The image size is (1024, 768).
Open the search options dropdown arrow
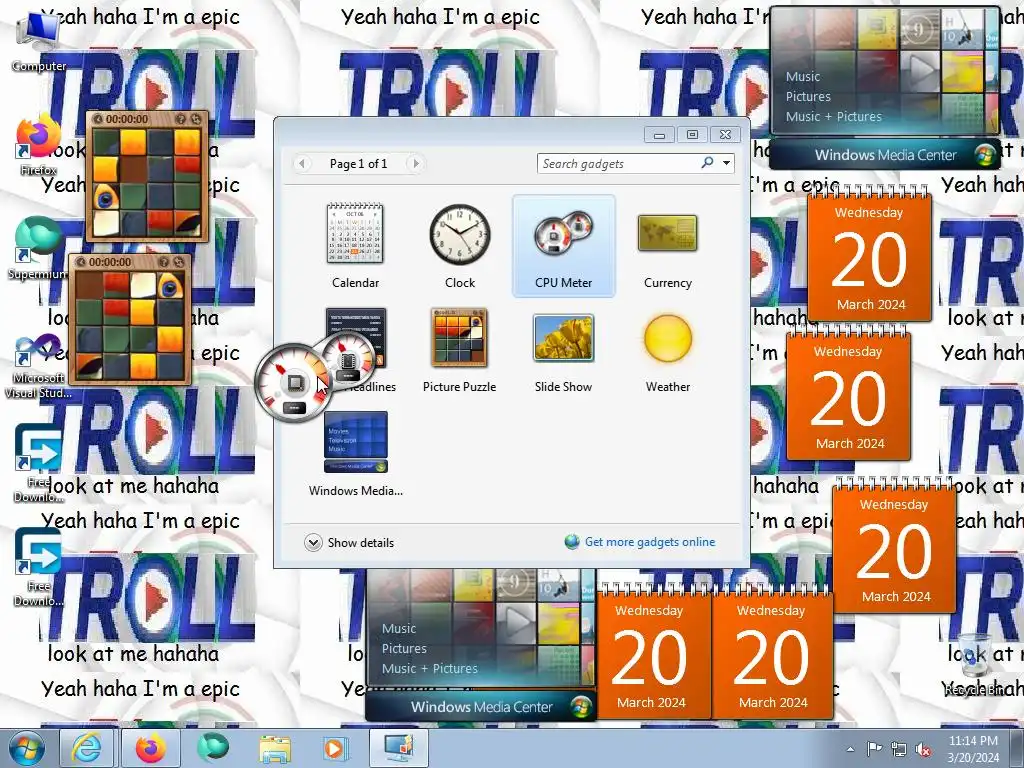726,163
